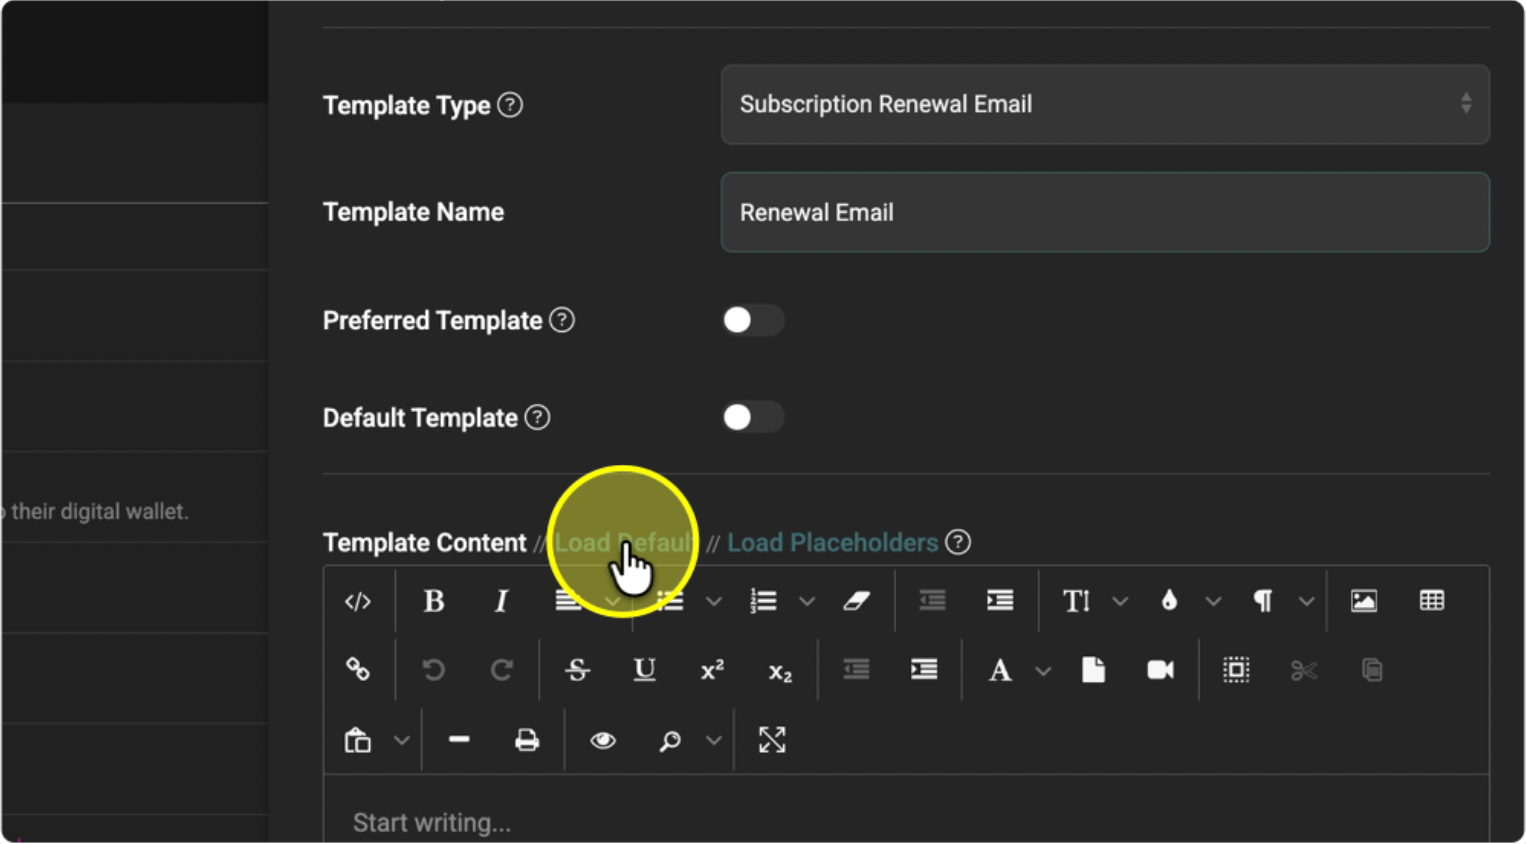Viewport: 1526px width, 844px height.
Task: Click the indent icon in top row
Action: coord(1000,601)
